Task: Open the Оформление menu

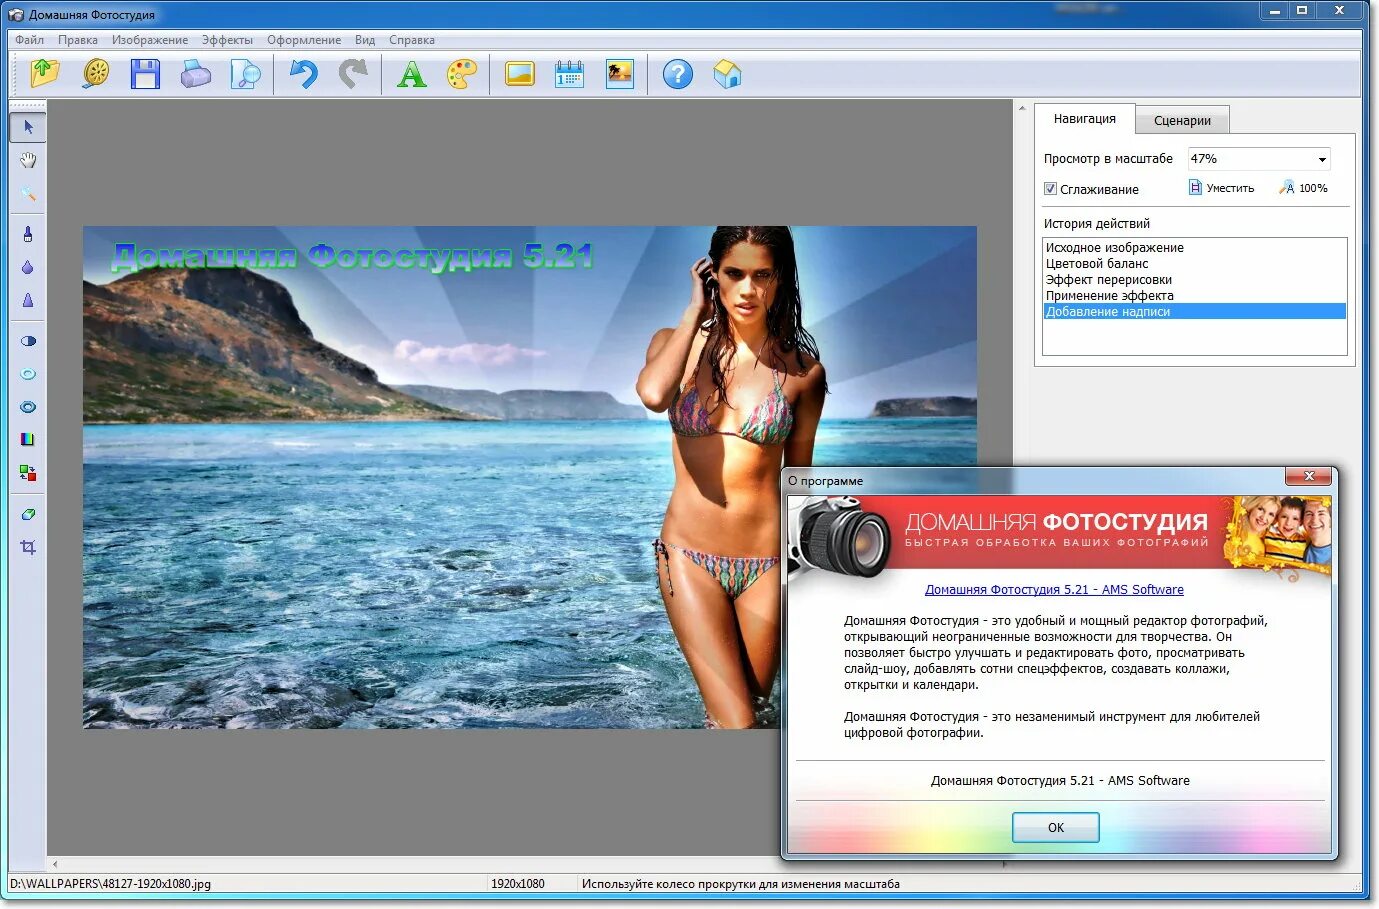Action: click(x=304, y=40)
